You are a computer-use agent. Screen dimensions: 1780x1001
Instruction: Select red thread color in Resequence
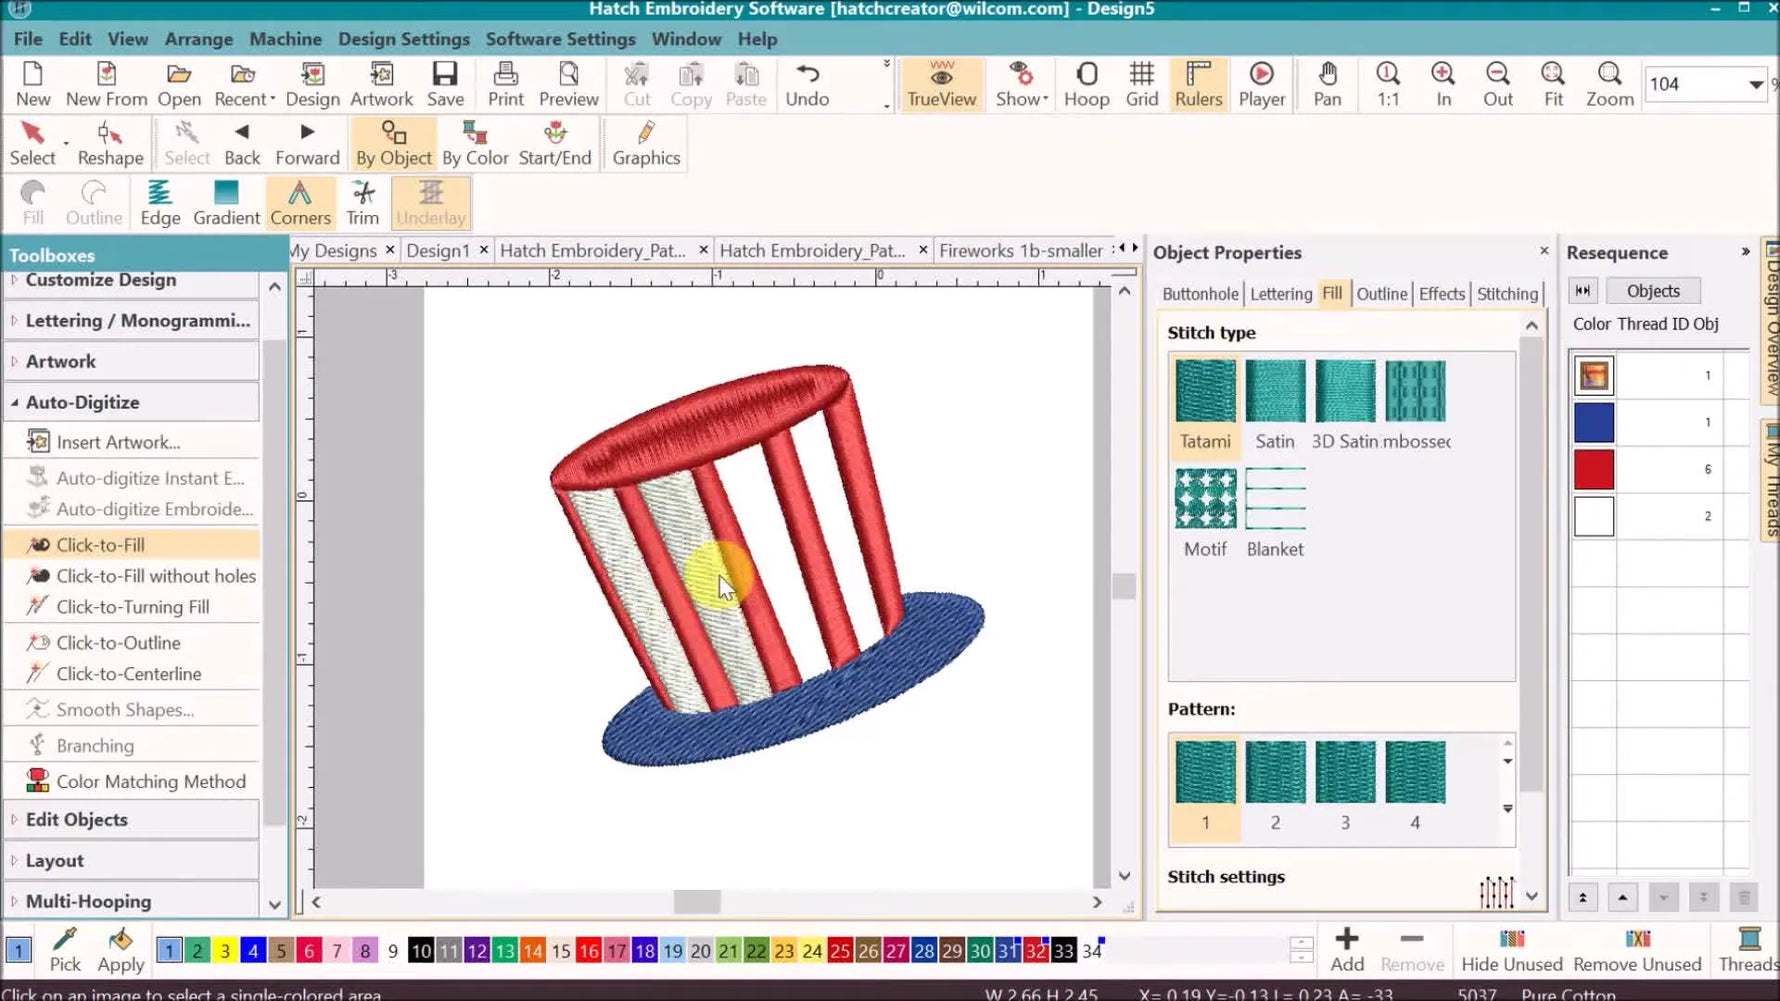click(x=1593, y=469)
